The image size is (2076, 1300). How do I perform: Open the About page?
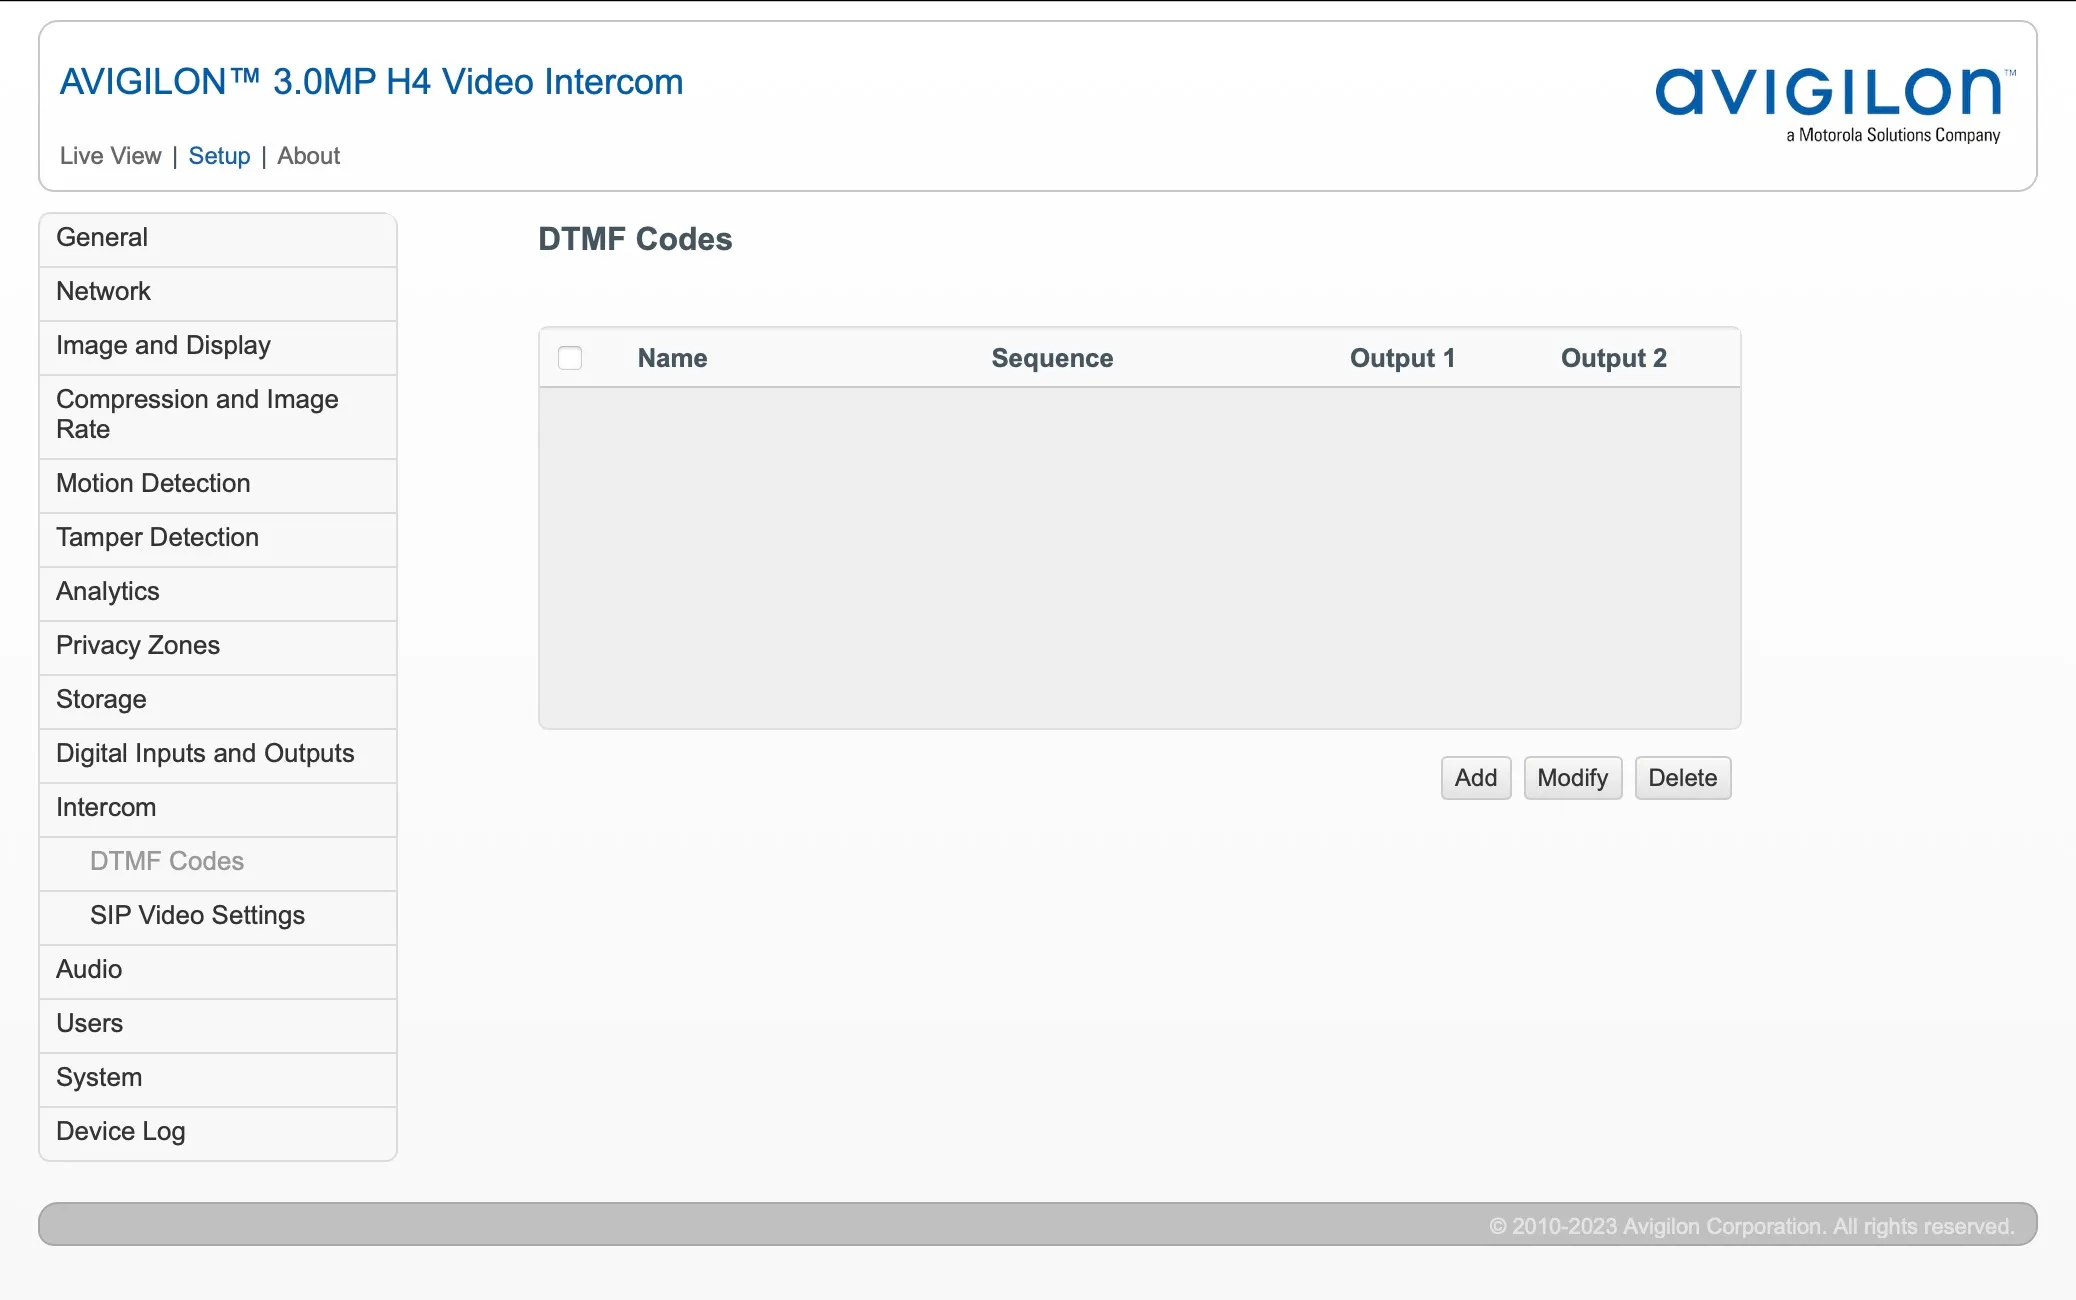pyautogui.click(x=308, y=156)
